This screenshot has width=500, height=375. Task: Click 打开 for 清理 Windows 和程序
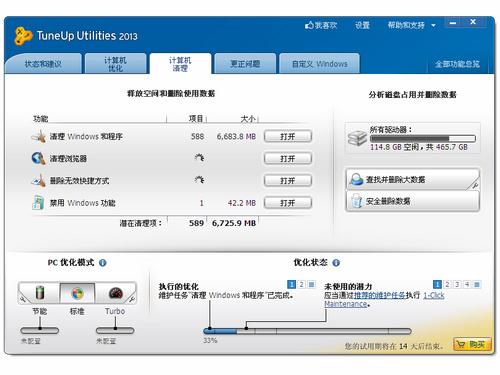click(x=288, y=136)
